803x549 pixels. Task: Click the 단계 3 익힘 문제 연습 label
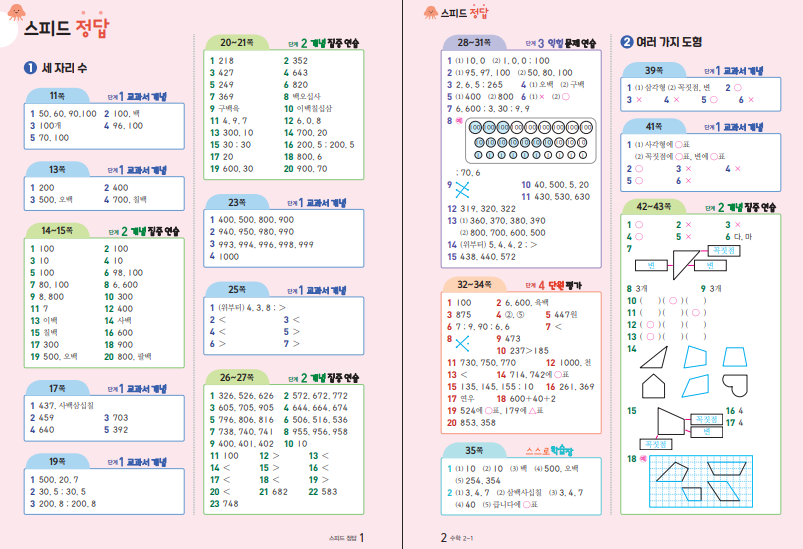pyautogui.click(x=560, y=44)
